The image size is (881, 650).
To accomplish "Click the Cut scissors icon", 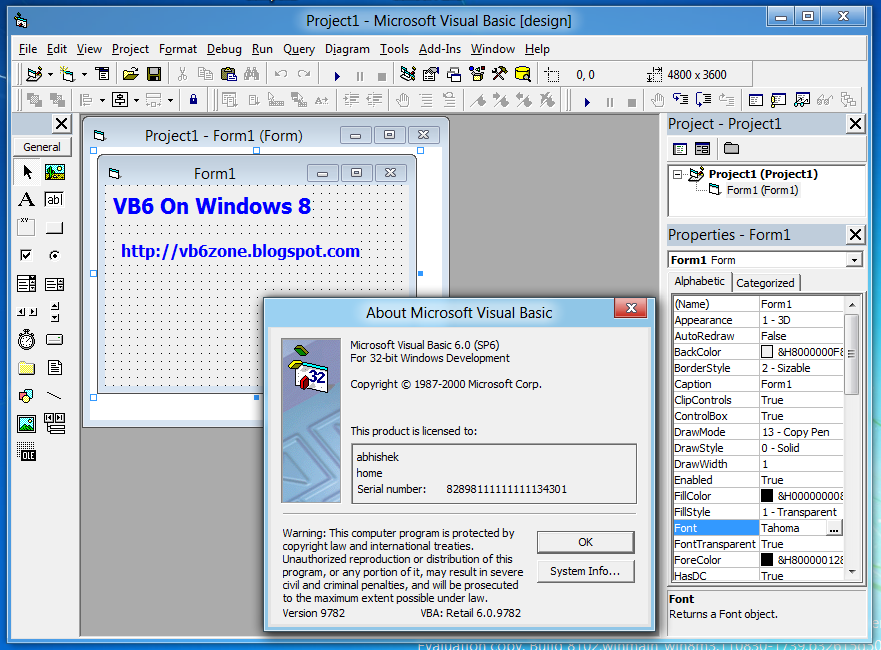I will pyautogui.click(x=182, y=74).
